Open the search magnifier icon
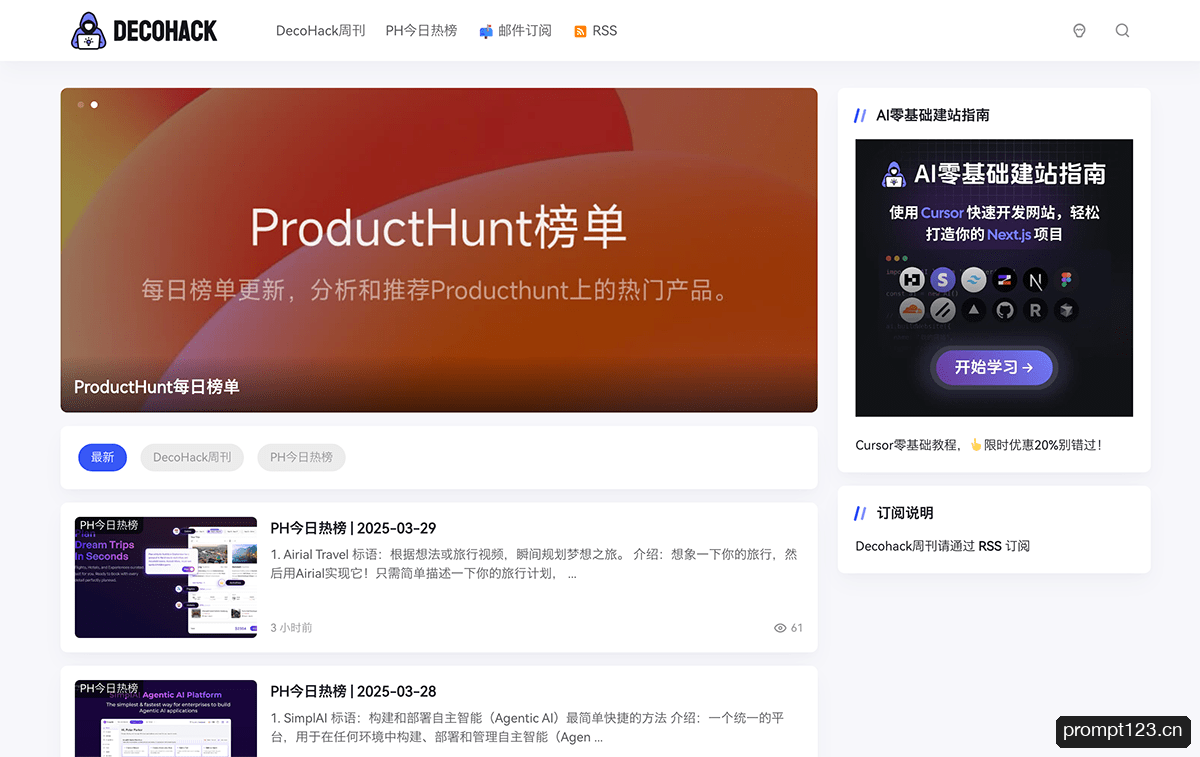Image resolution: width=1200 pixels, height=757 pixels. pyautogui.click(x=1122, y=31)
